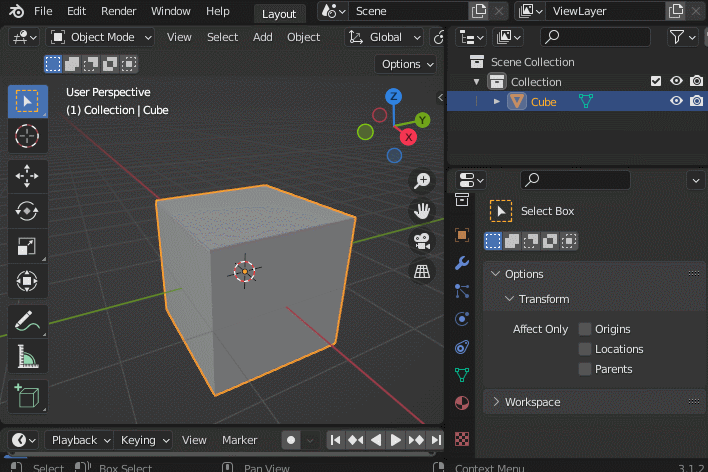Image resolution: width=708 pixels, height=472 pixels.
Task: Select the Measure tool
Action: [27, 357]
